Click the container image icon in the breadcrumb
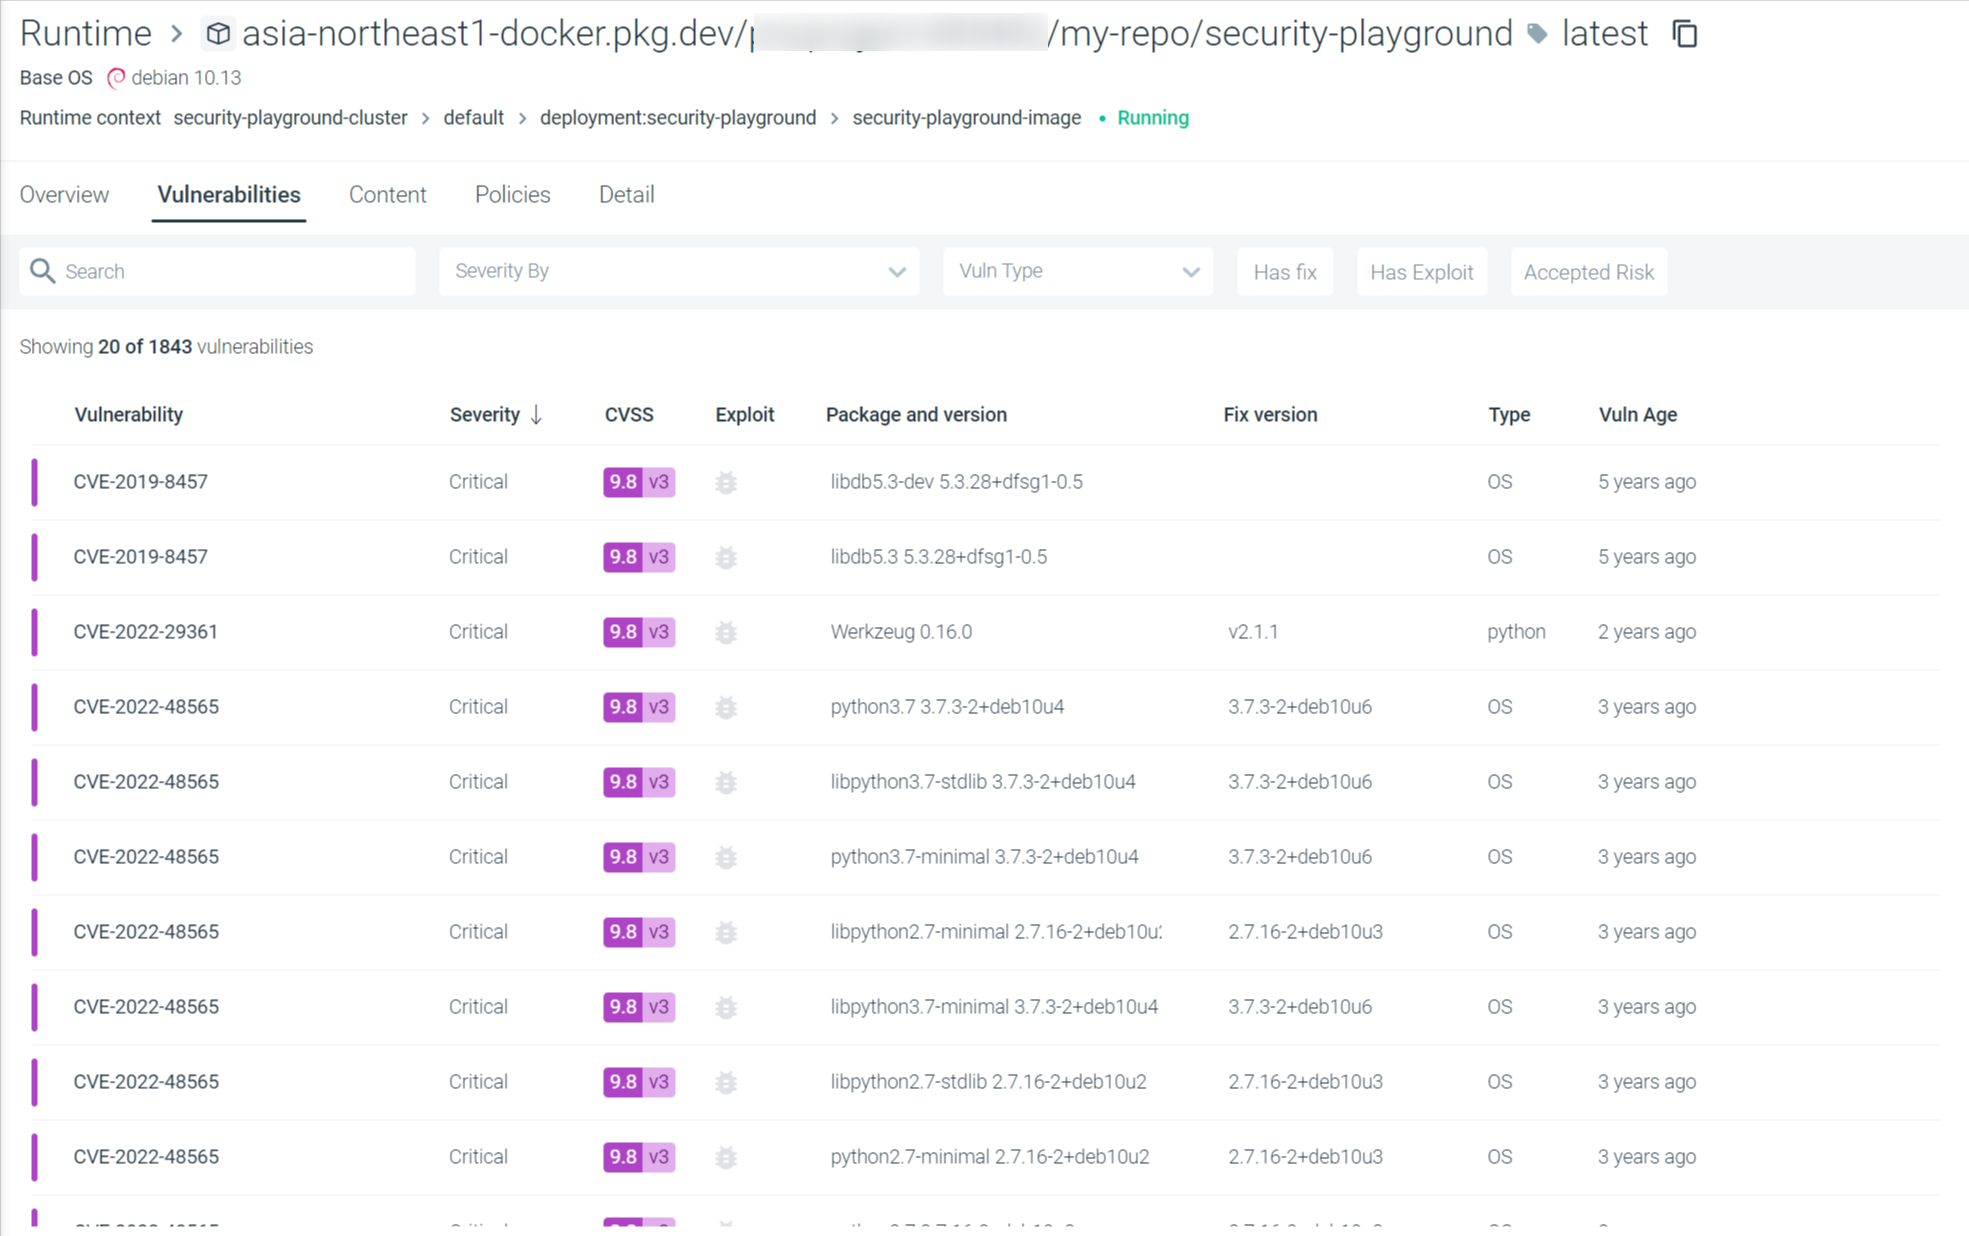 218,33
